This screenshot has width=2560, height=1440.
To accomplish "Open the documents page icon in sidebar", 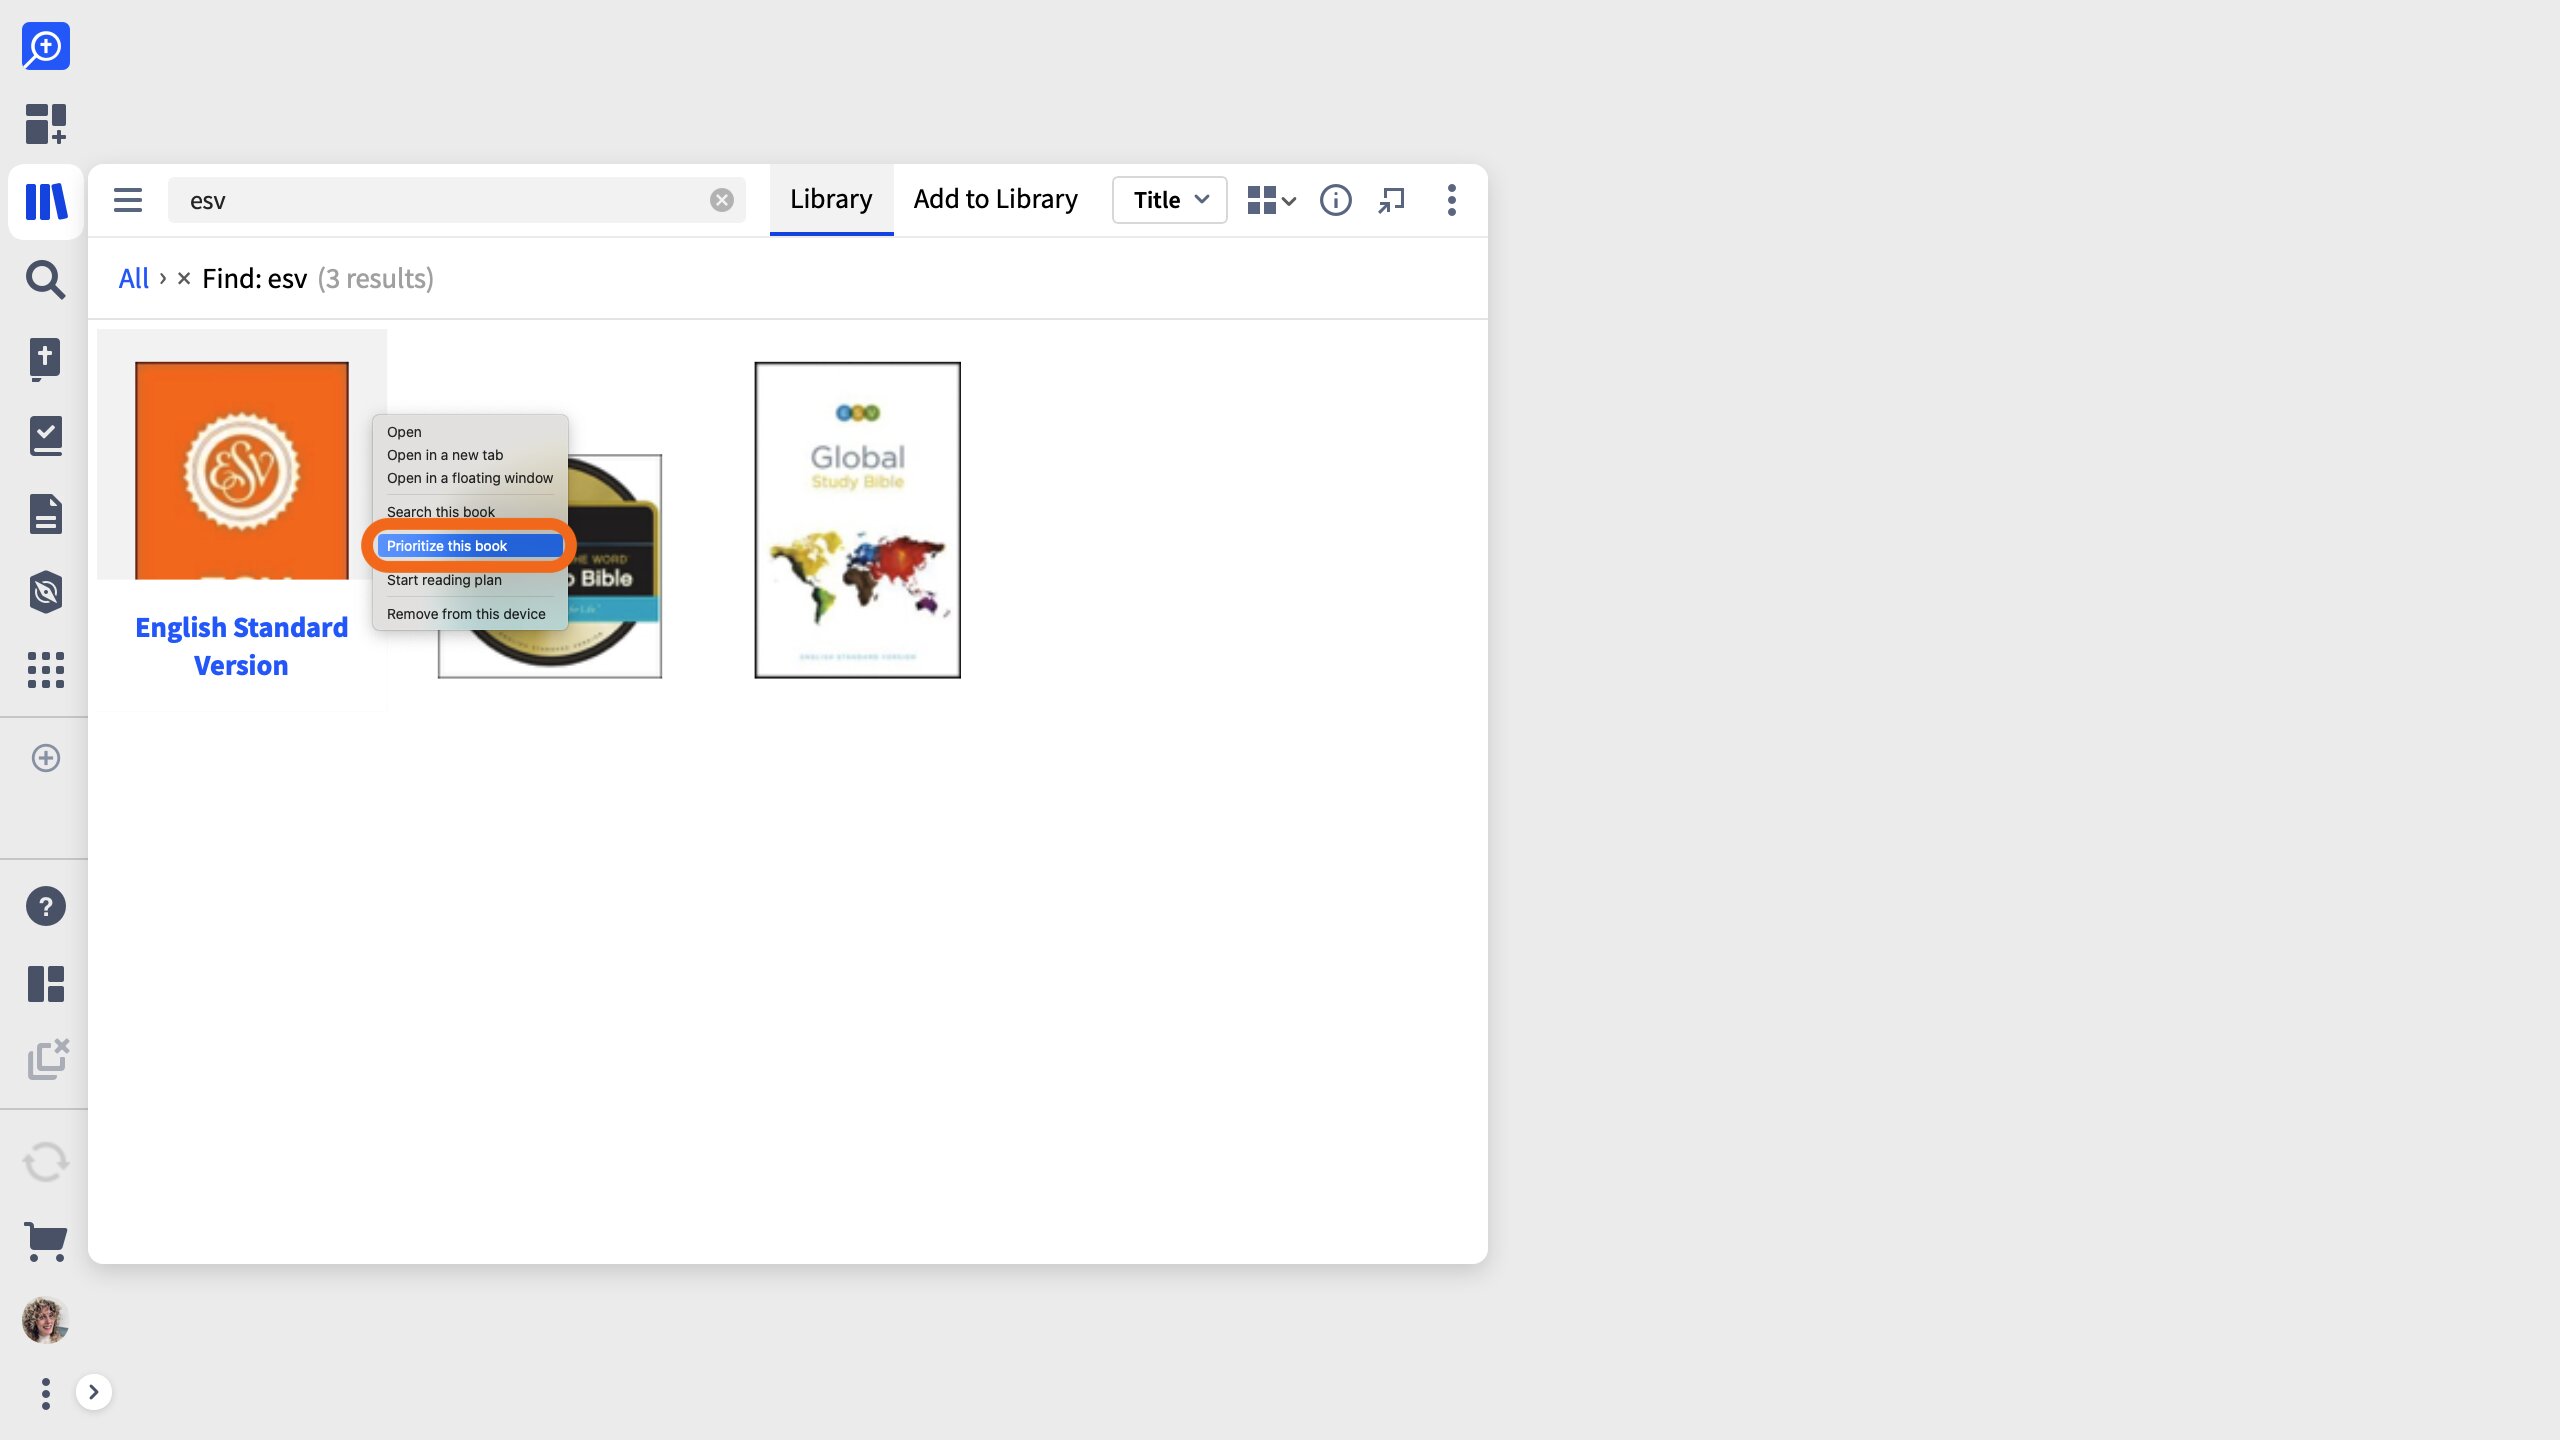I will click(x=46, y=514).
